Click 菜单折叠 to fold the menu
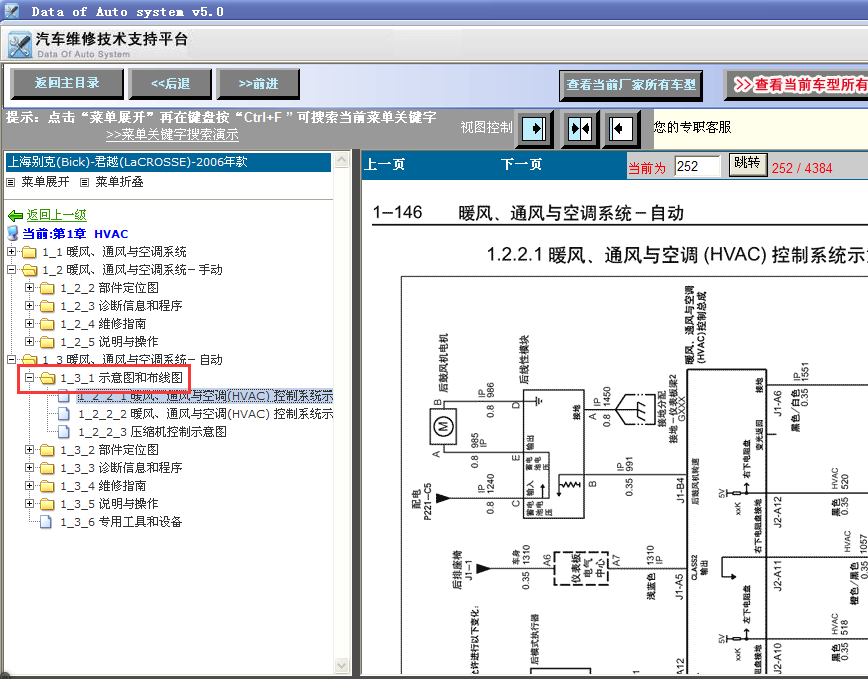This screenshot has width=868, height=679. (x=119, y=182)
